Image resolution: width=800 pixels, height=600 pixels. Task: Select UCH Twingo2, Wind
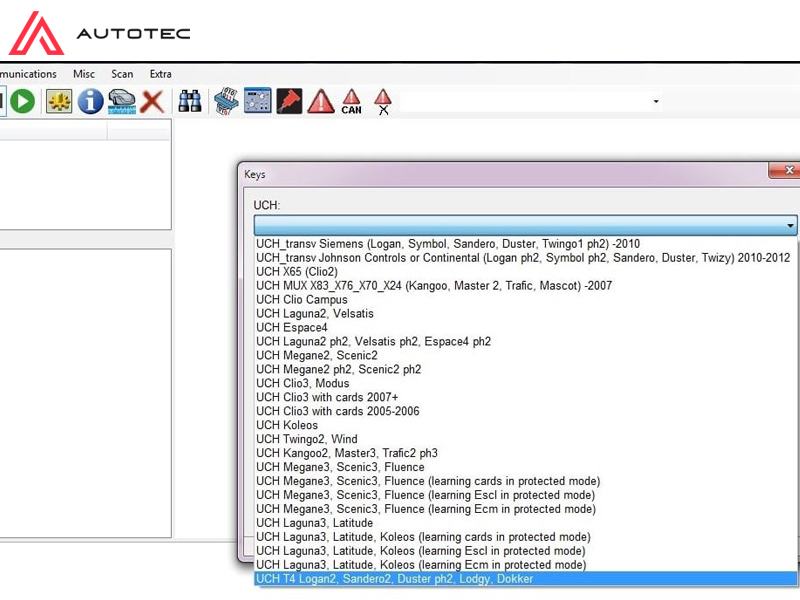526,439
